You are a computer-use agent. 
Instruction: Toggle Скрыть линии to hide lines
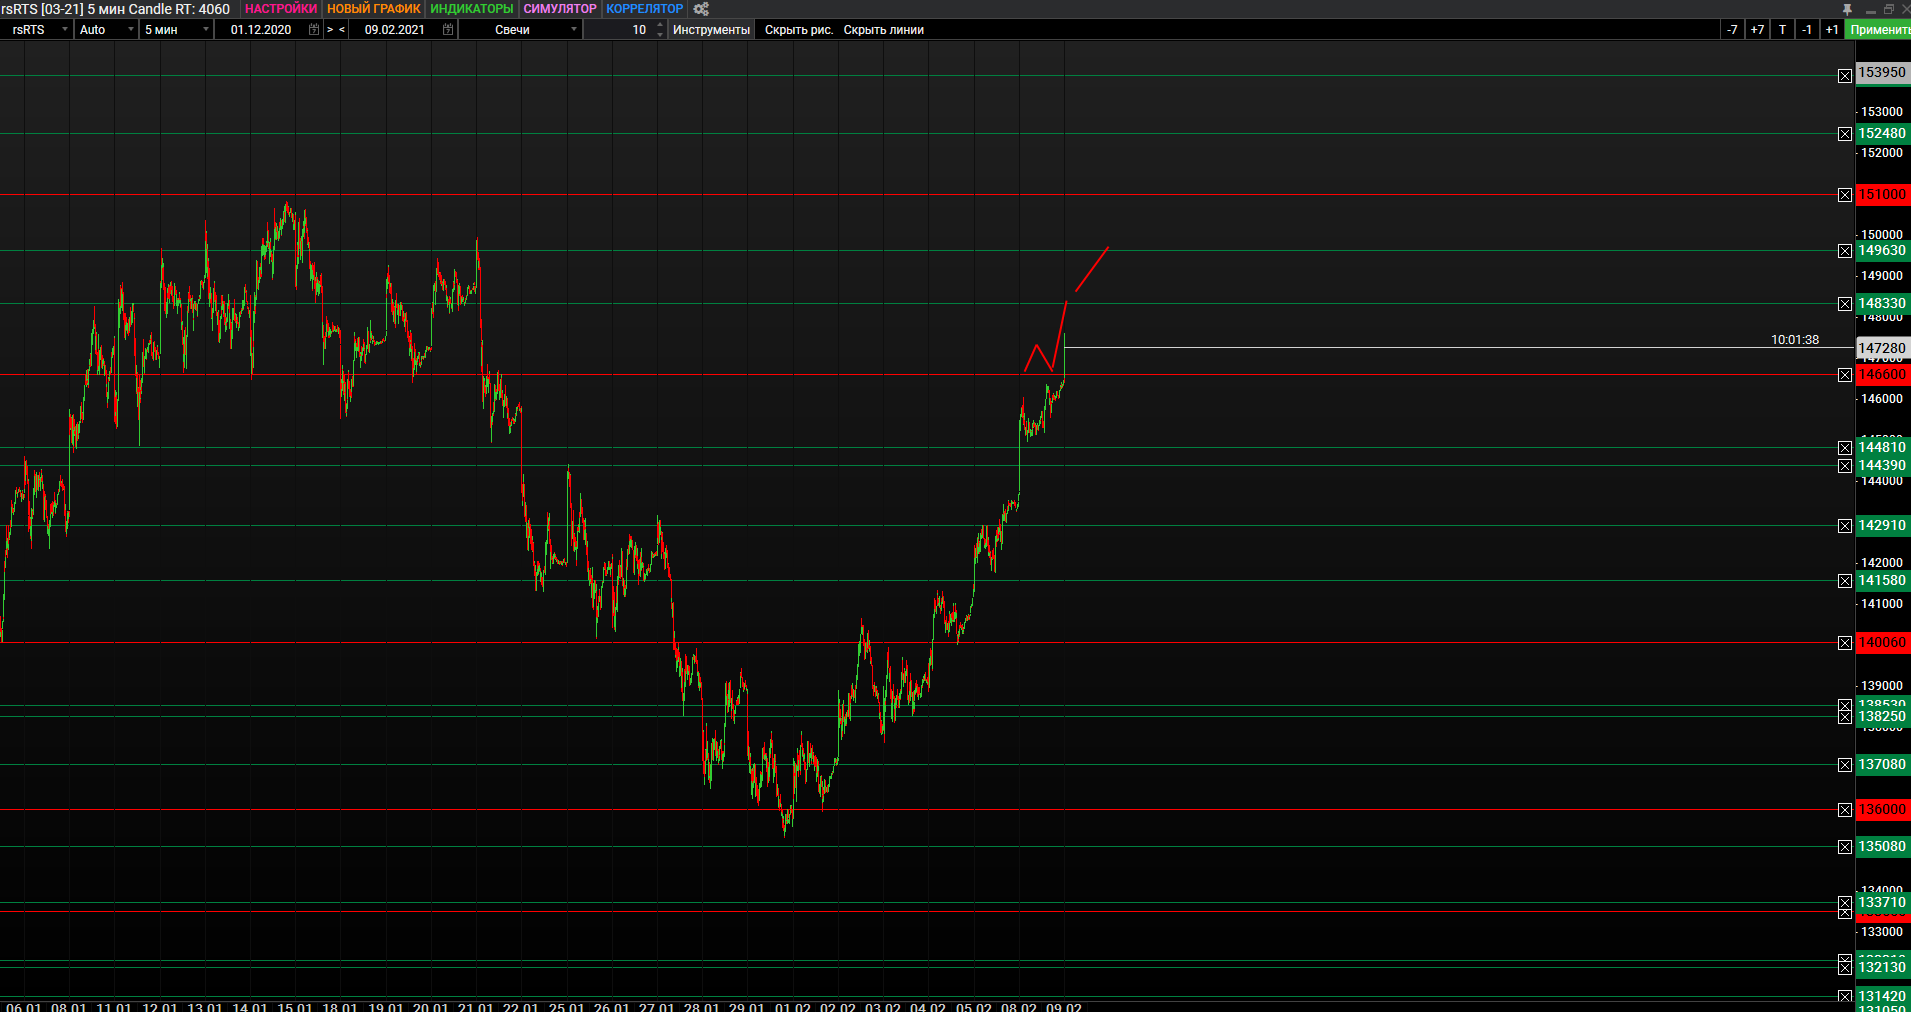pos(883,30)
